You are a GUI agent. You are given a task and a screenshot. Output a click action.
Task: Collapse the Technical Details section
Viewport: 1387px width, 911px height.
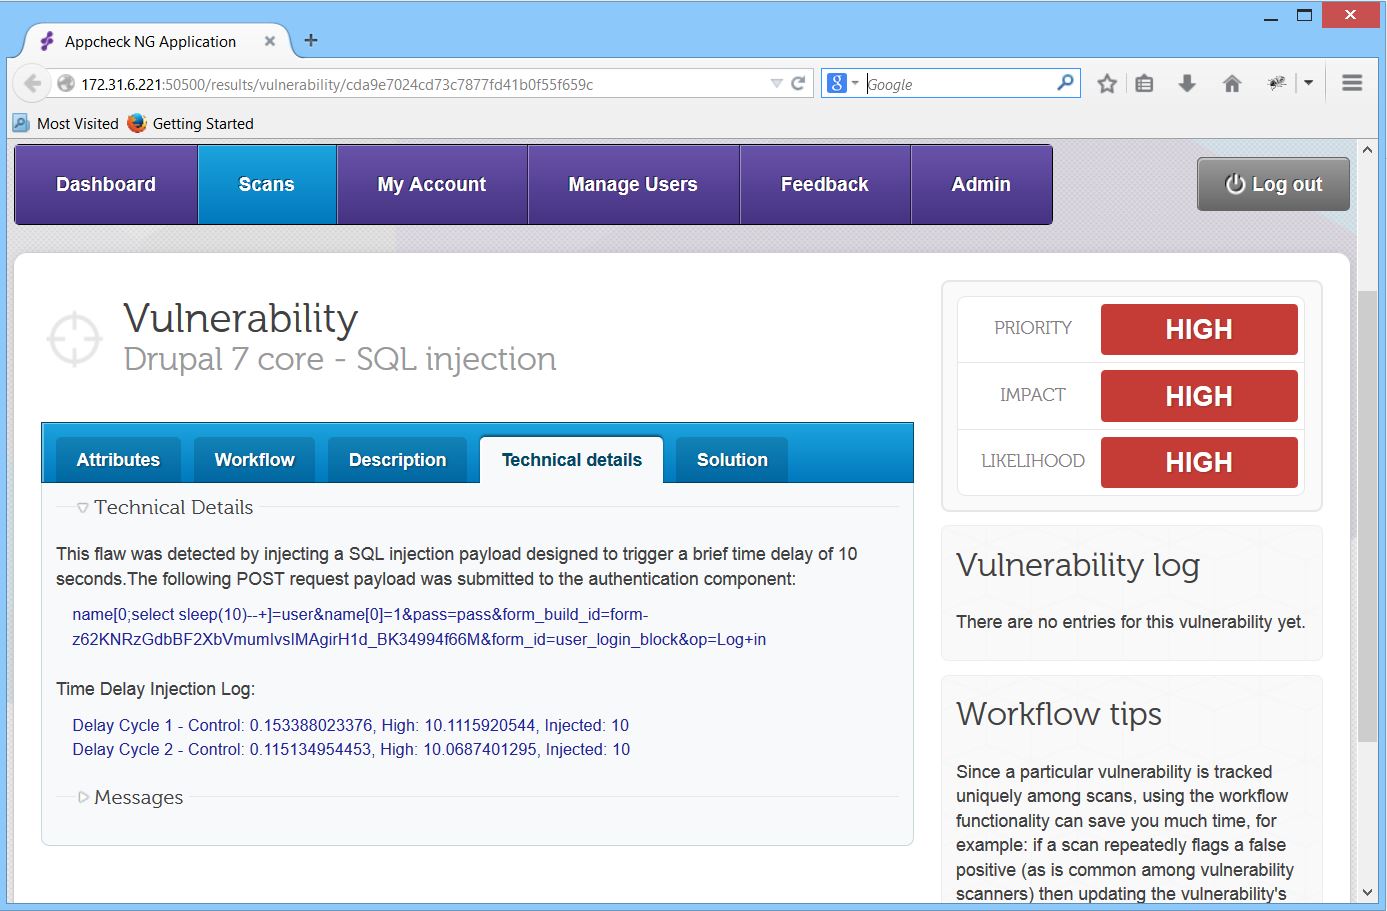pos(83,508)
